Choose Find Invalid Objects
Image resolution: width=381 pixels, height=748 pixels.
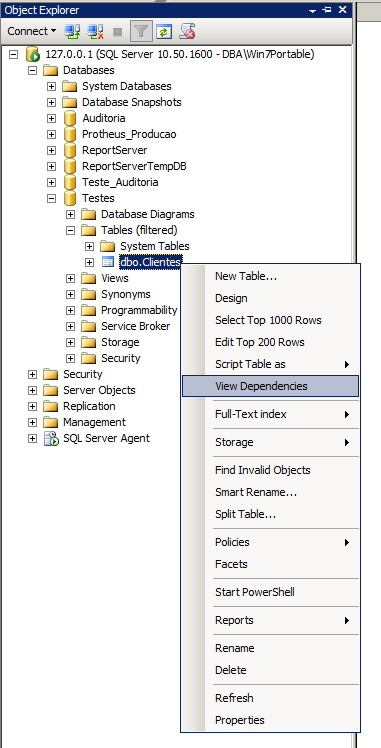pyautogui.click(x=270, y=470)
